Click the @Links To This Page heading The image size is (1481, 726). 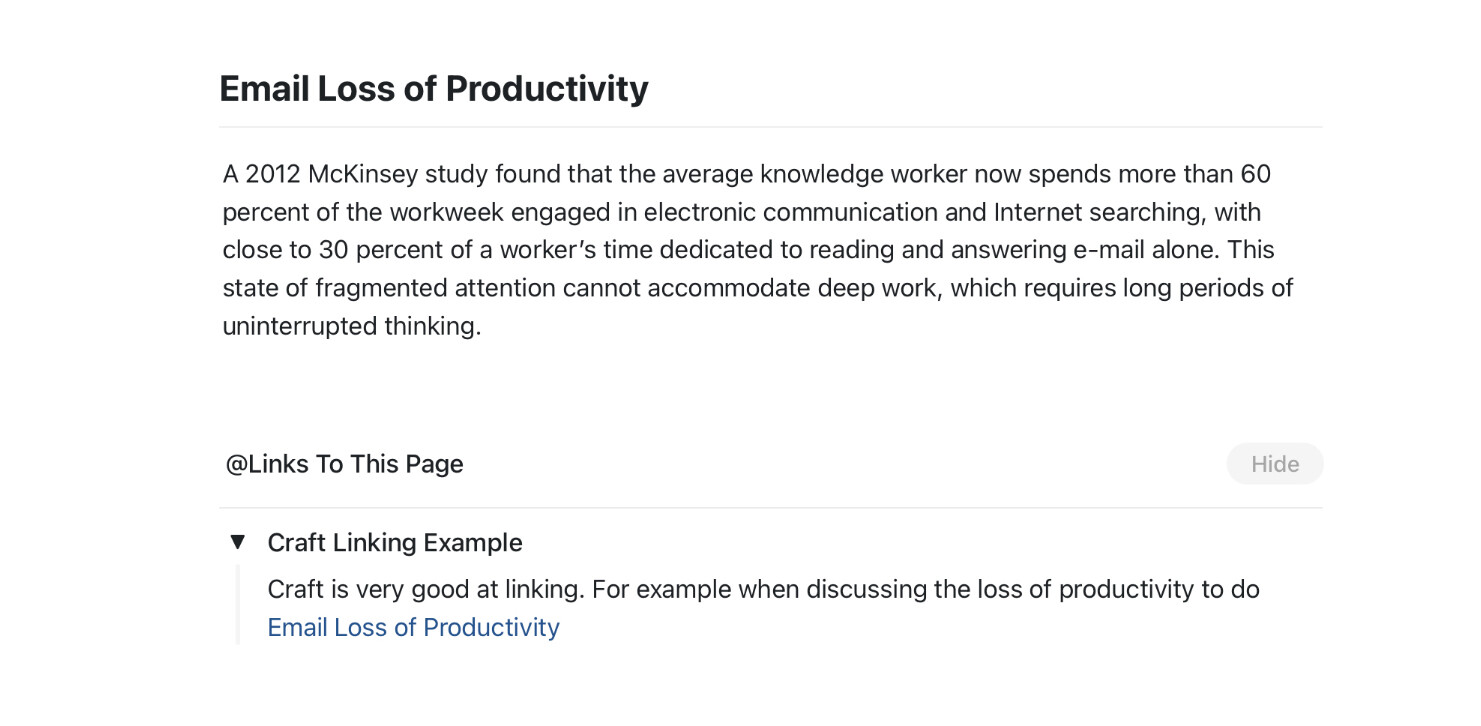click(x=344, y=464)
